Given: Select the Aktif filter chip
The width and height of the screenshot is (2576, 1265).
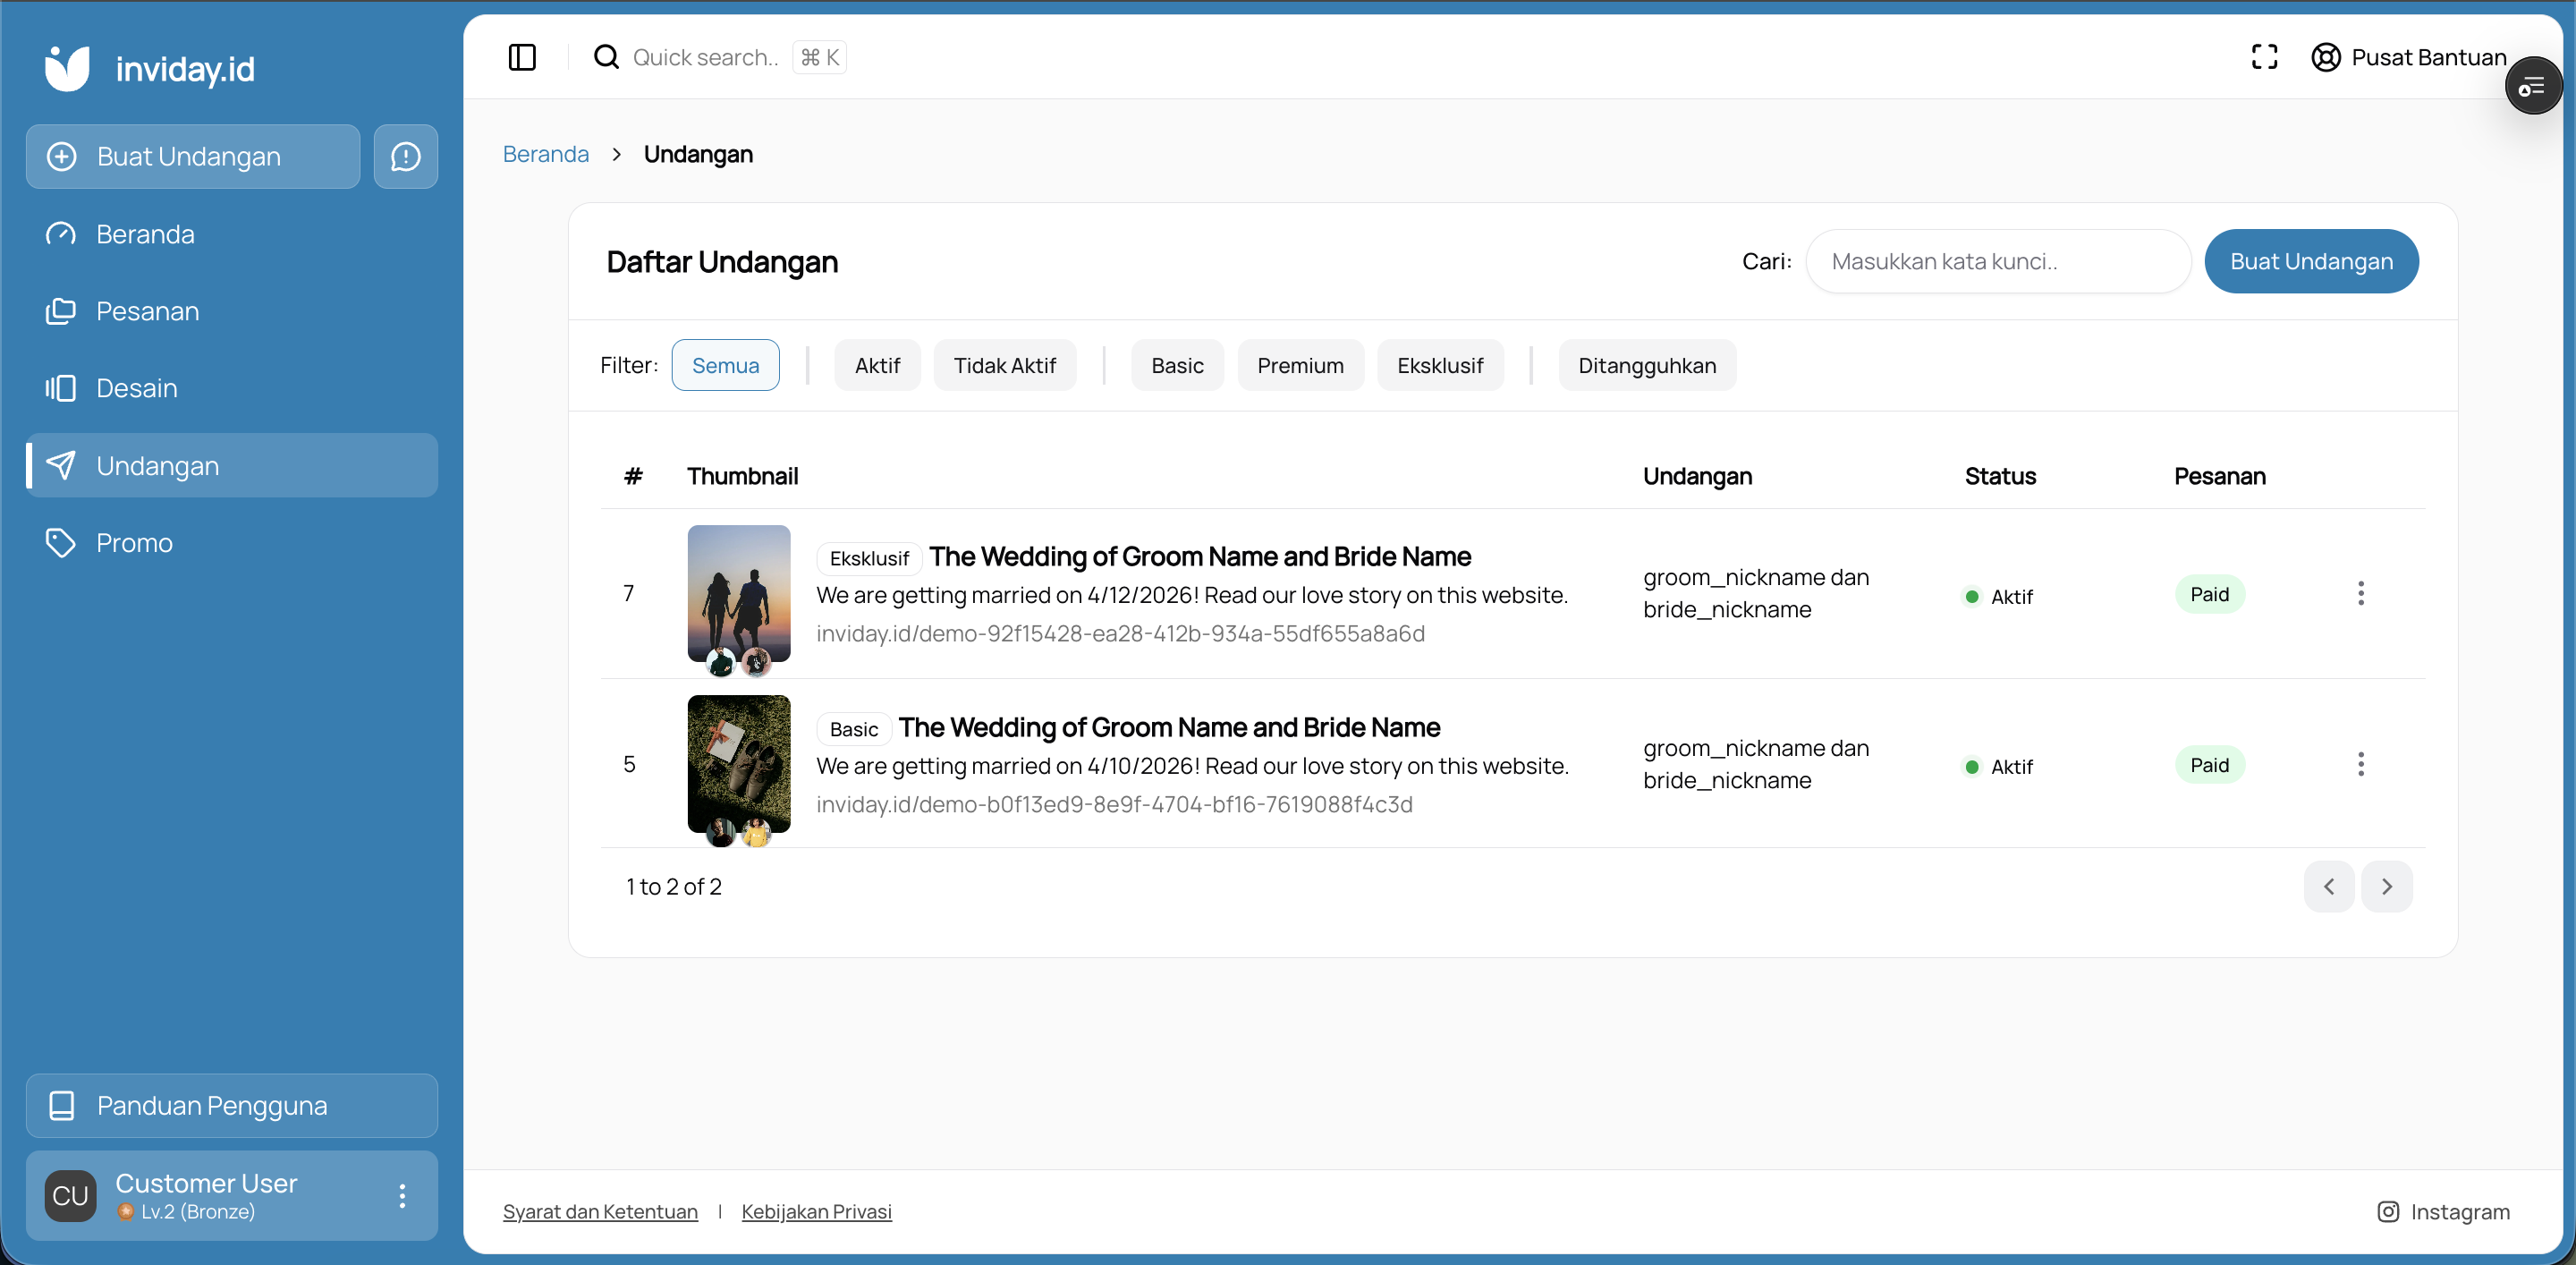Looking at the screenshot, I should pyautogui.click(x=877, y=365).
